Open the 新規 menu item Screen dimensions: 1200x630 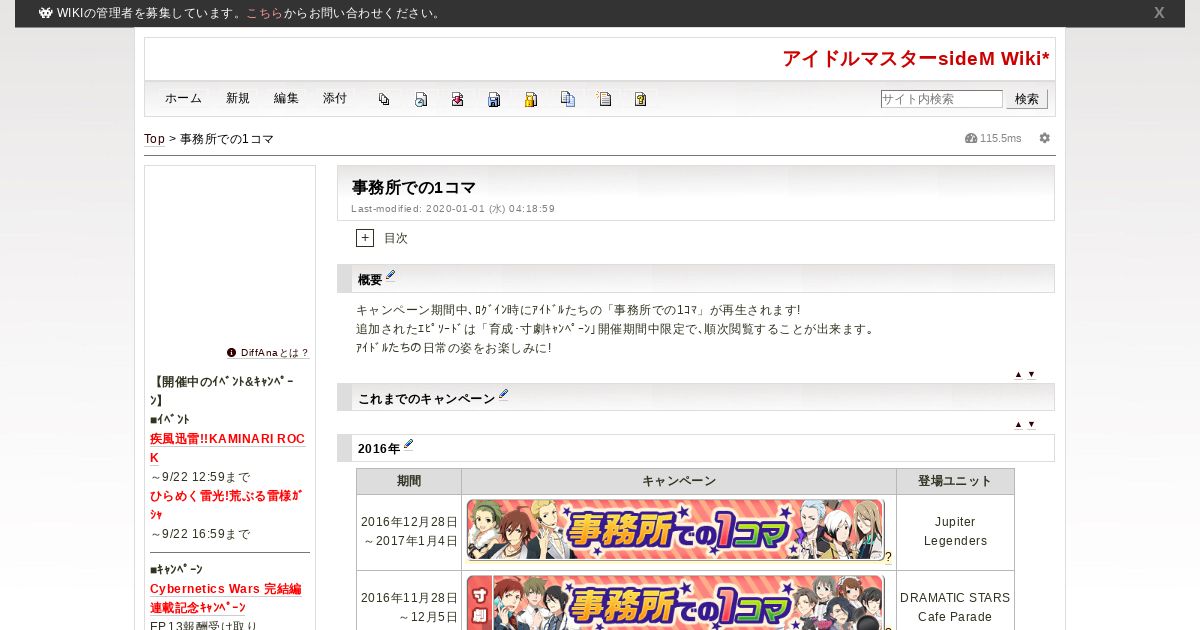click(x=238, y=99)
